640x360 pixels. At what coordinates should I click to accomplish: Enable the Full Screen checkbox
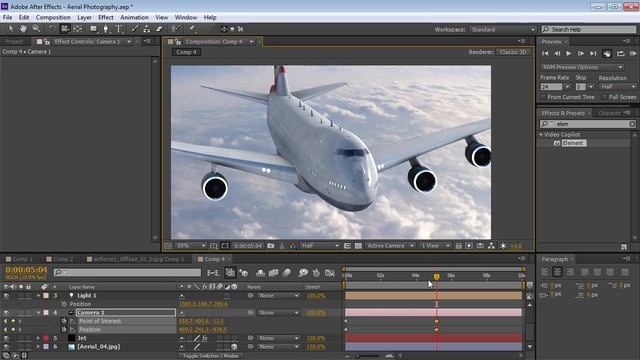[604, 97]
